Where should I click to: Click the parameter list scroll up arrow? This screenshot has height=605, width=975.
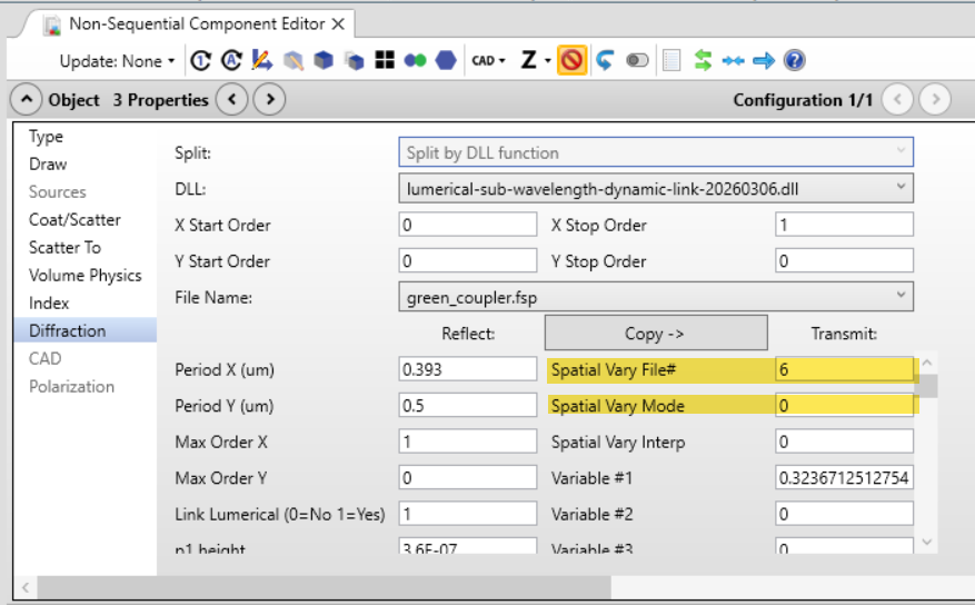pos(927,363)
